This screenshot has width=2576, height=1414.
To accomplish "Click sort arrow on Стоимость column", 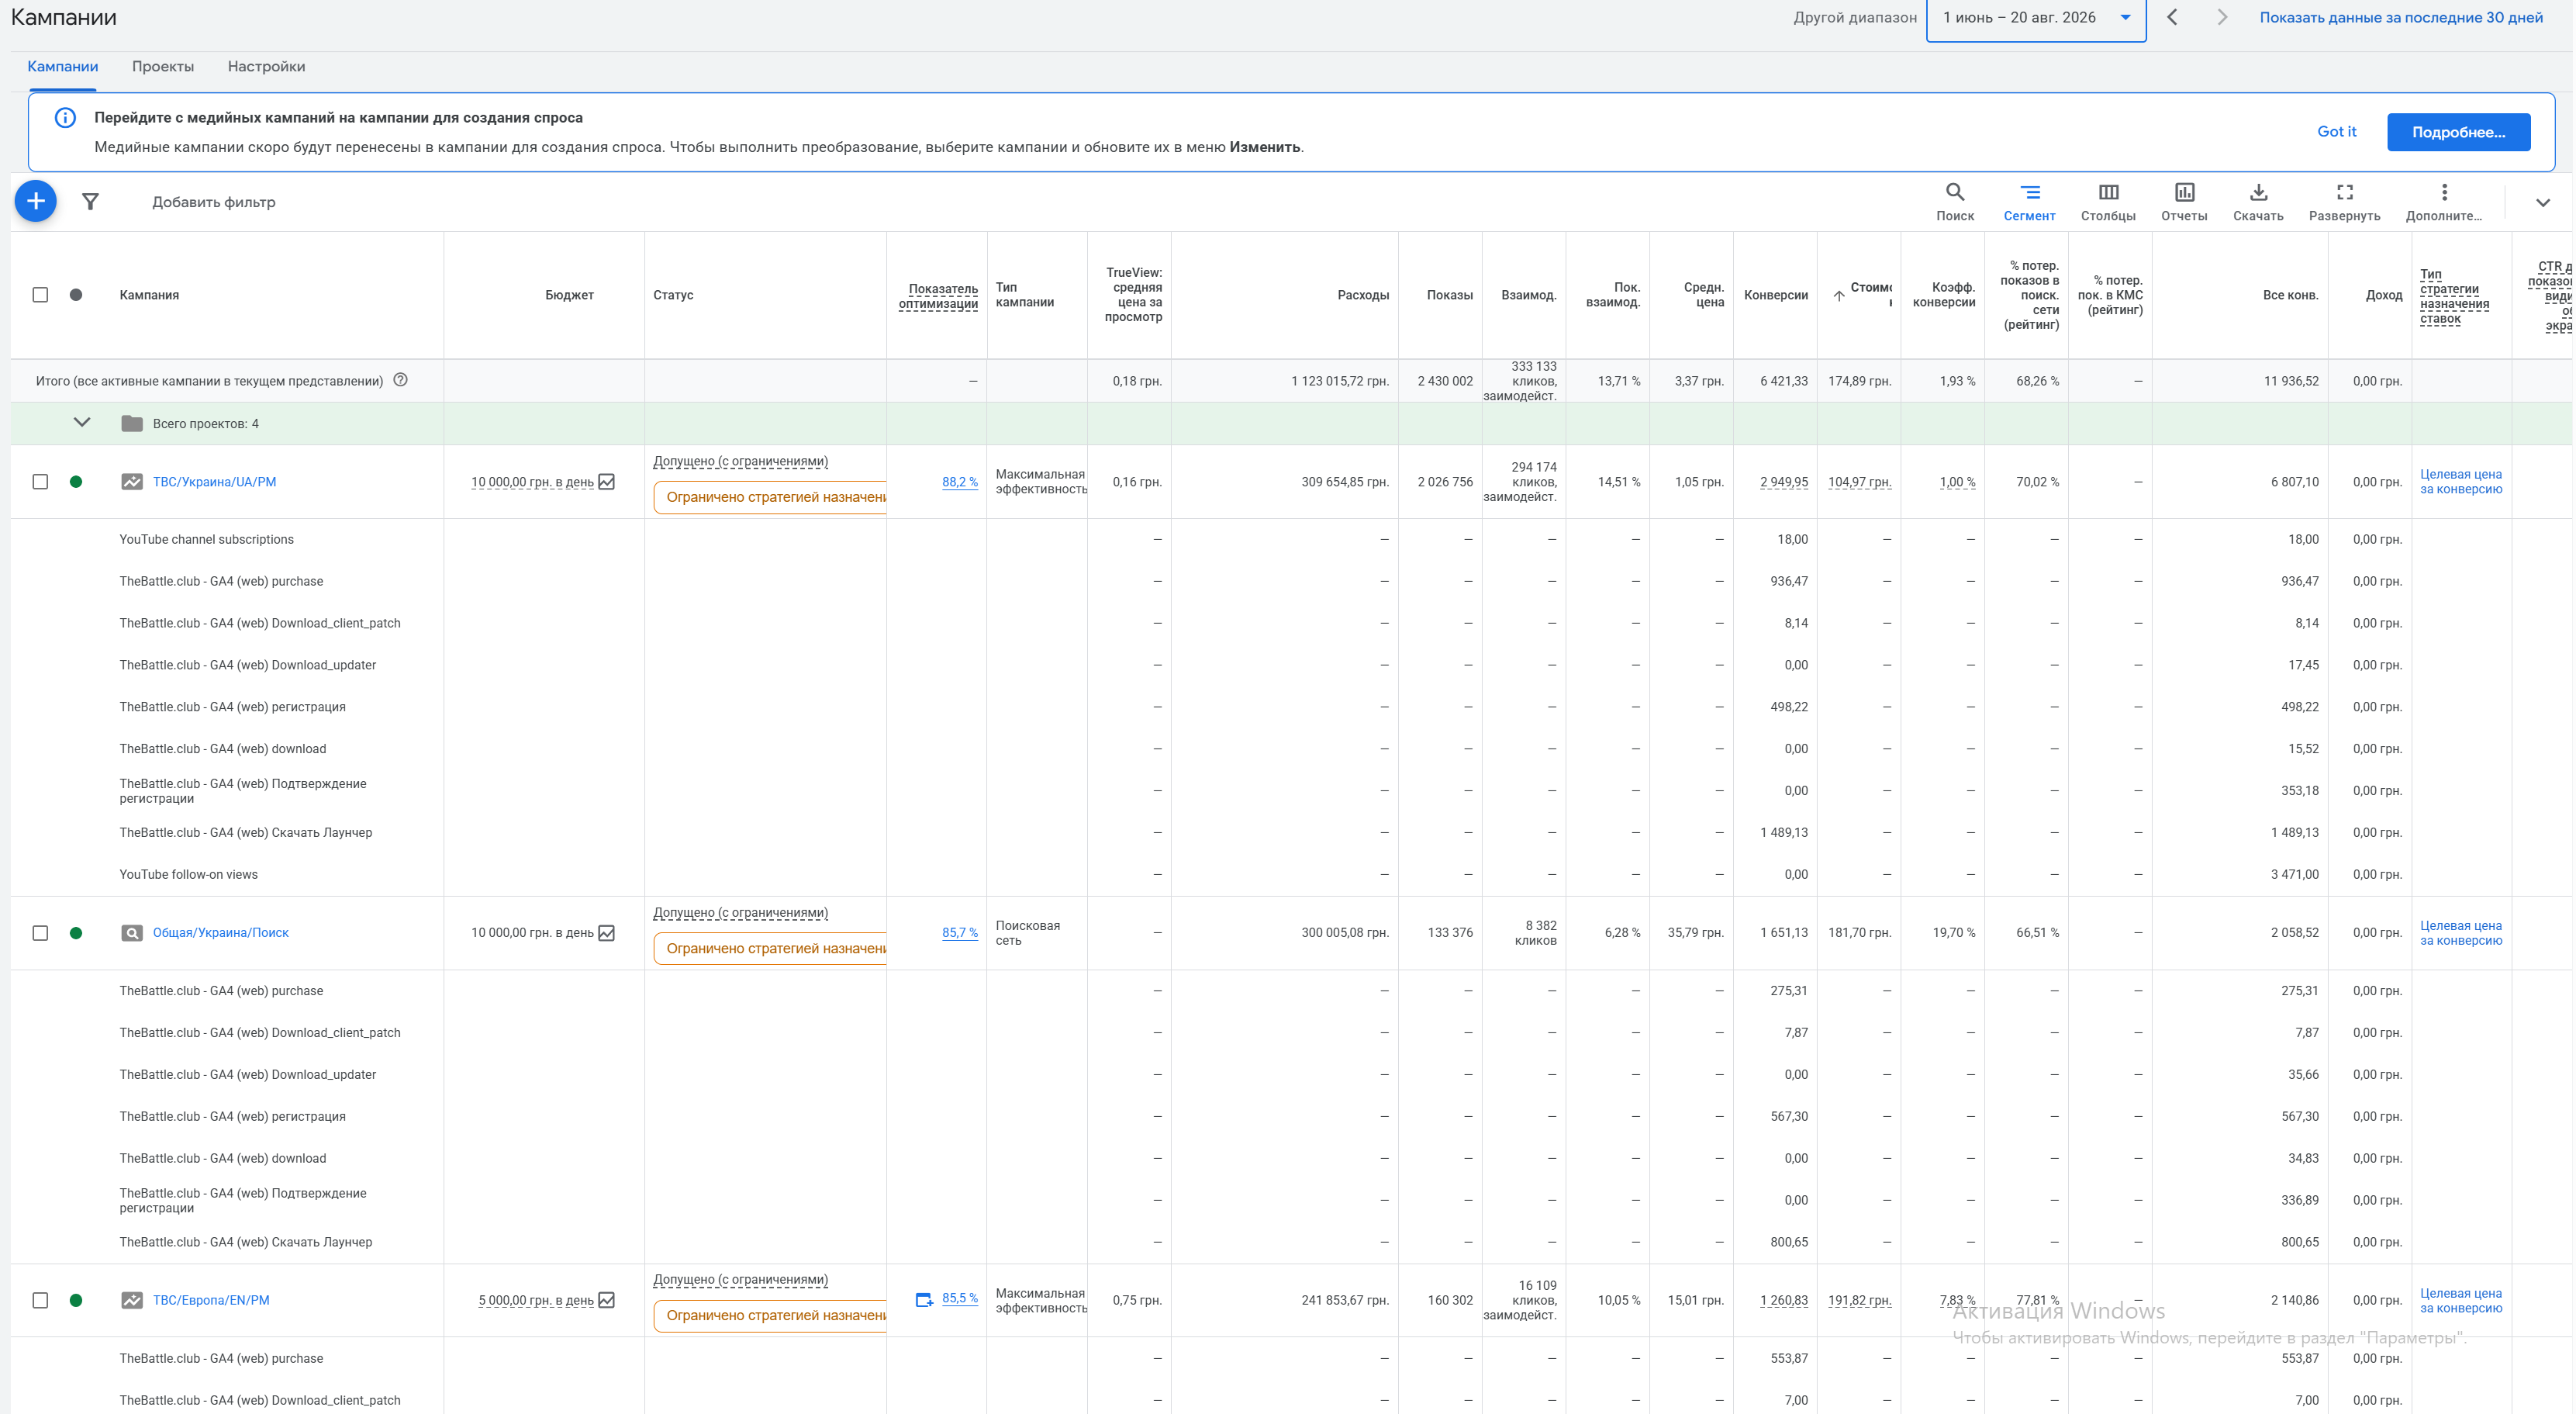I will pos(1838,296).
